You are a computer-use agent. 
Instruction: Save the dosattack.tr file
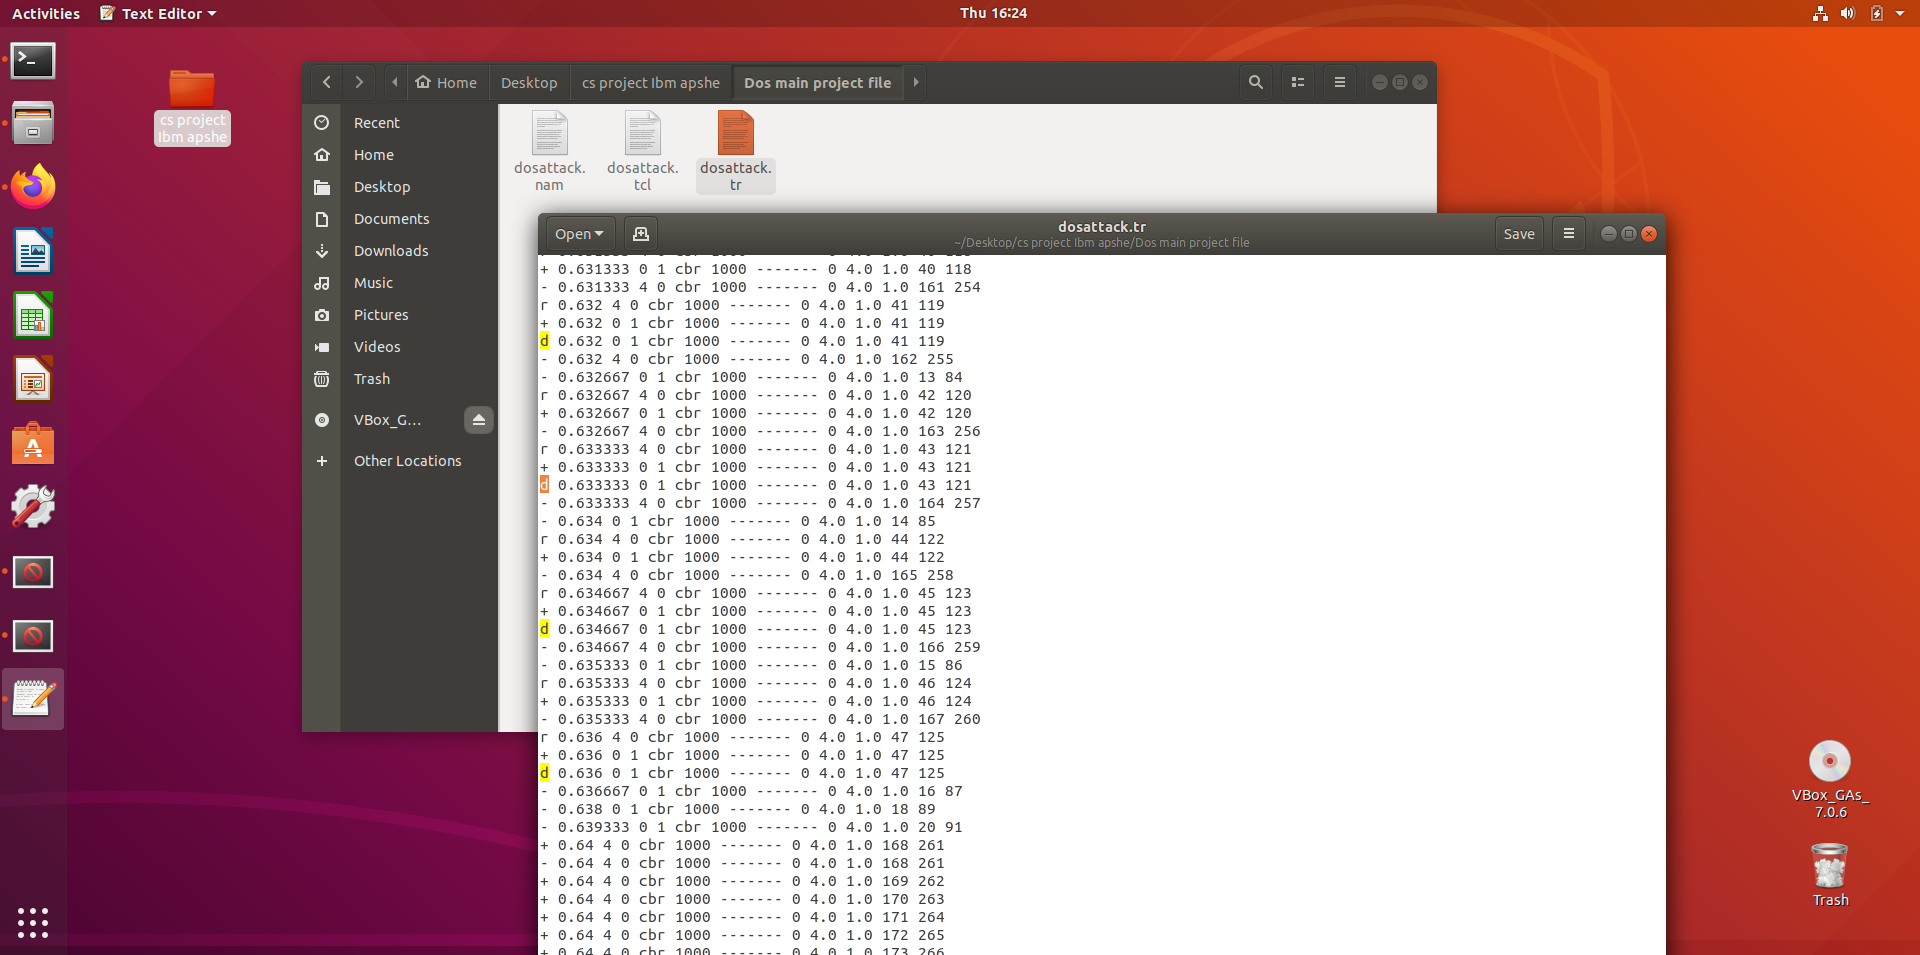pos(1518,233)
